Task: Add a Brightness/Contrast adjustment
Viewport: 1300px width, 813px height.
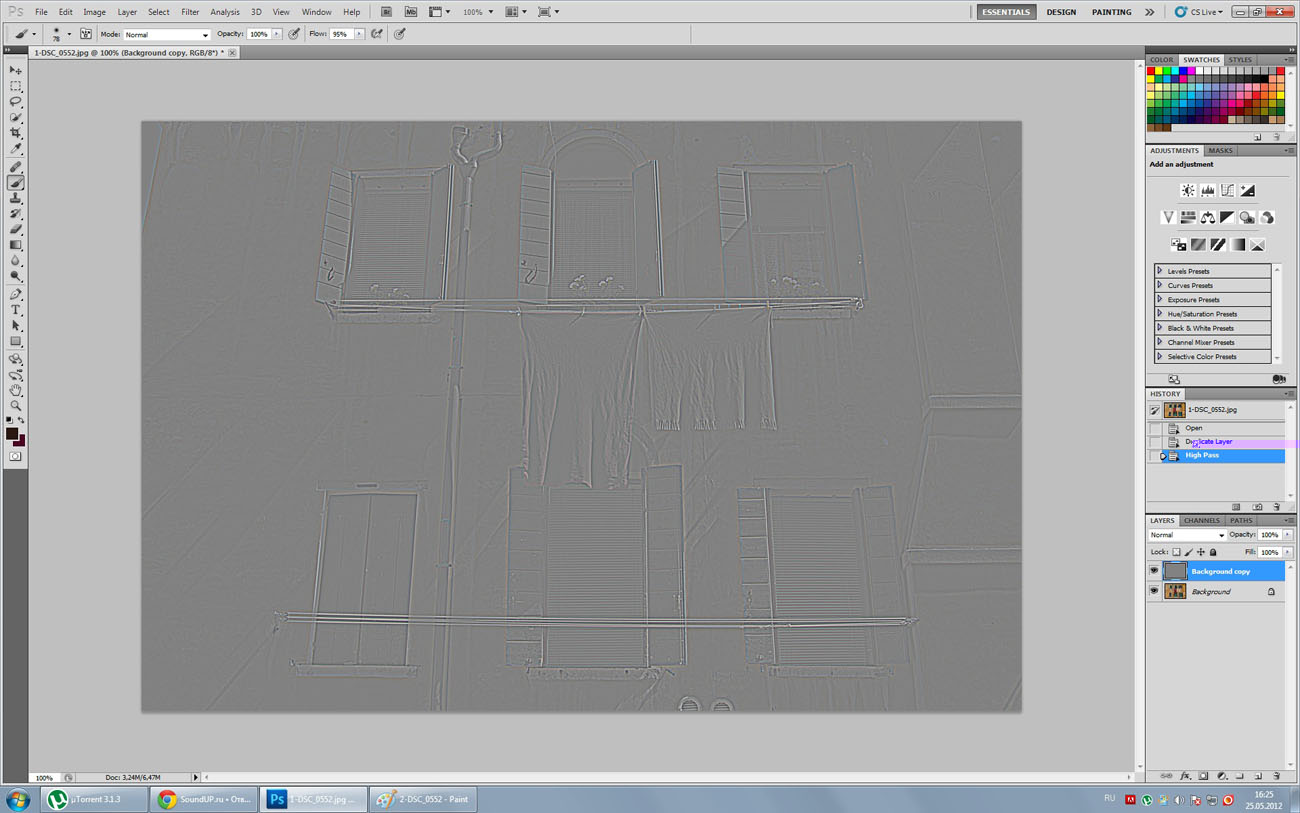Action: (x=1188, y=190)
